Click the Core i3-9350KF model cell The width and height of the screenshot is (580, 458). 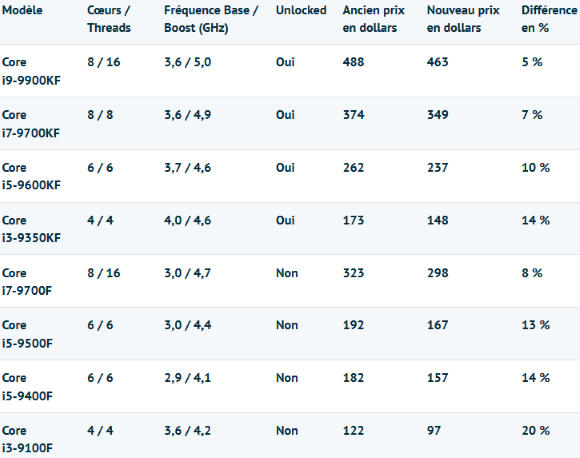point(31,229)
